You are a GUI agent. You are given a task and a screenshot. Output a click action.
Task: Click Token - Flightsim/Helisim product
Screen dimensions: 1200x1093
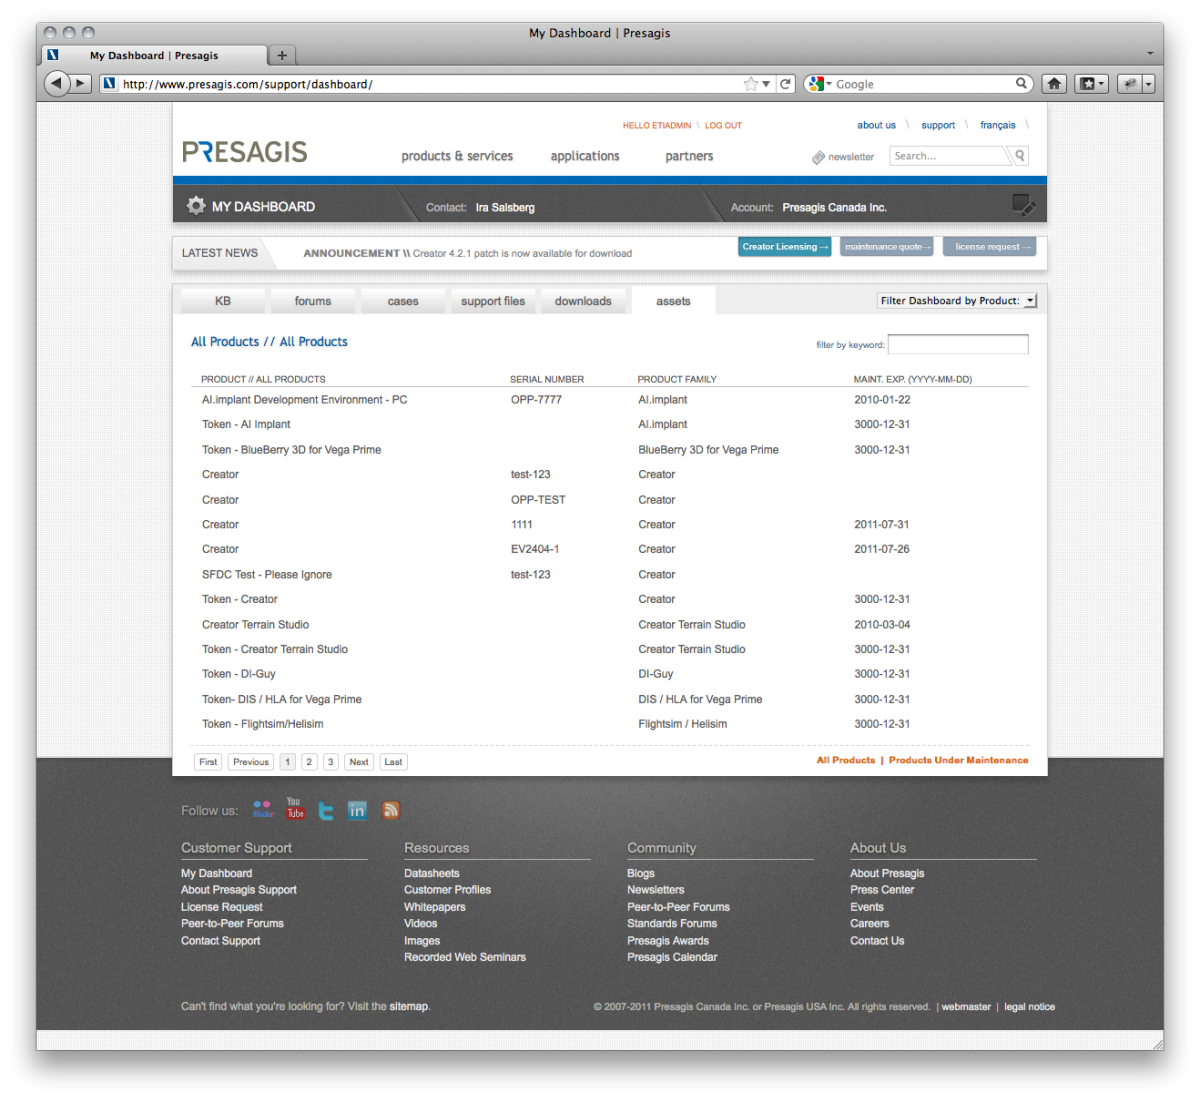coord(262,724)
